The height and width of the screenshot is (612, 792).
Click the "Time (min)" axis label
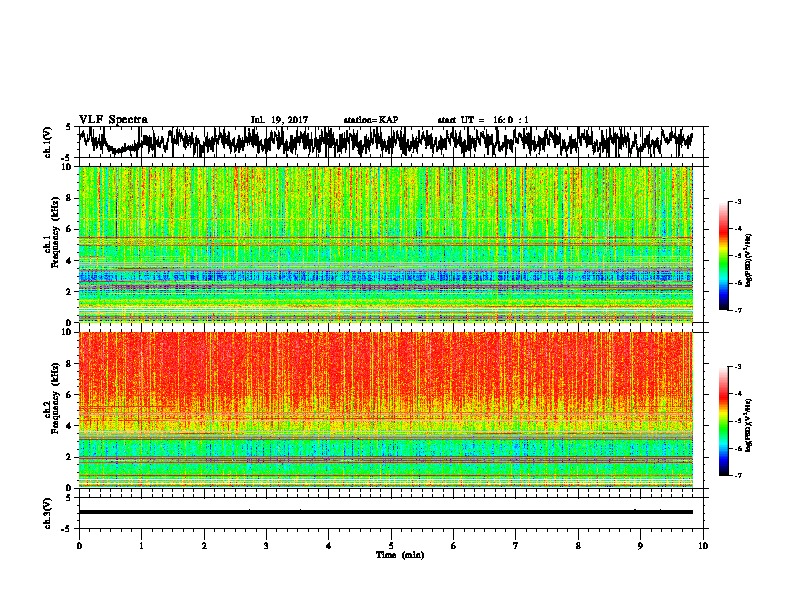tap(400, 555)
